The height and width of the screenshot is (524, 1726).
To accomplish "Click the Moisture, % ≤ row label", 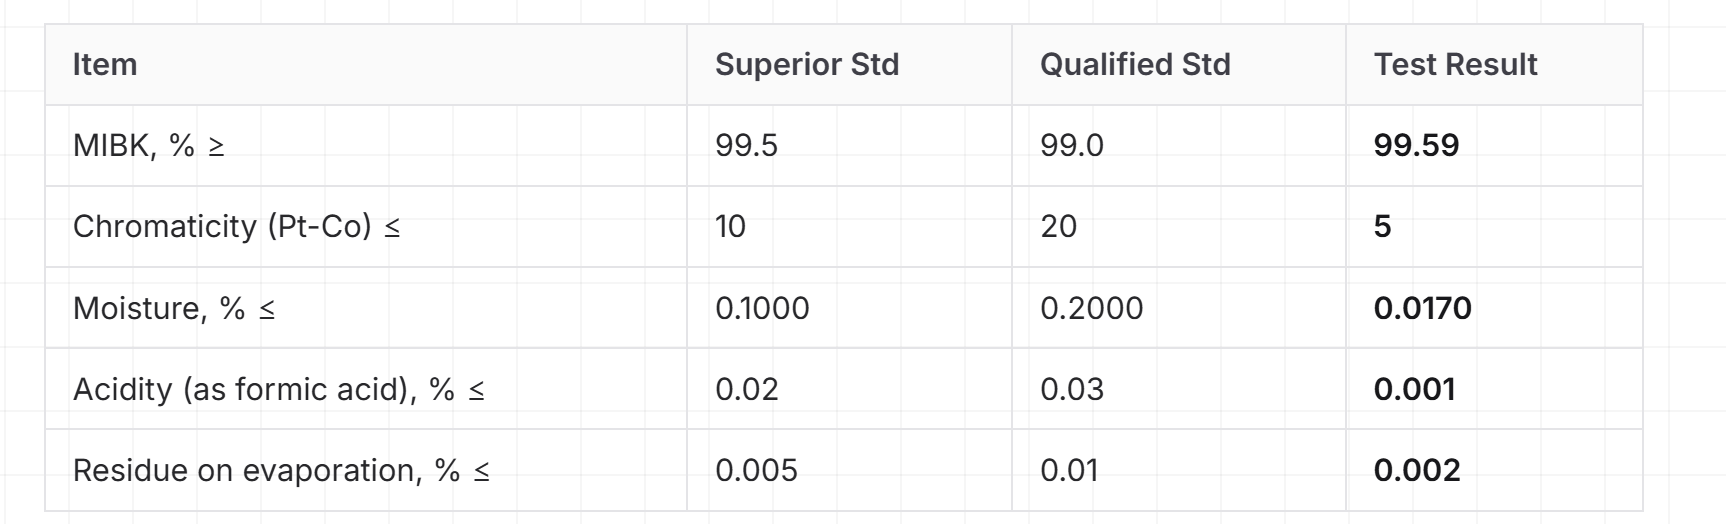I will point(366,308).
